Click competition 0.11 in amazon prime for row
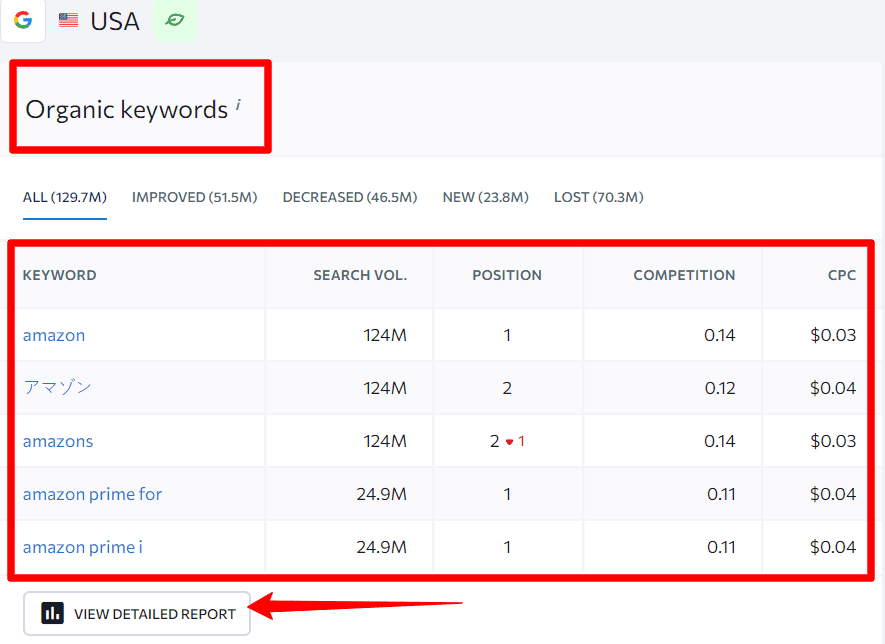The width and height of the screenshot is (885, 644). click(x=721, y=494)
